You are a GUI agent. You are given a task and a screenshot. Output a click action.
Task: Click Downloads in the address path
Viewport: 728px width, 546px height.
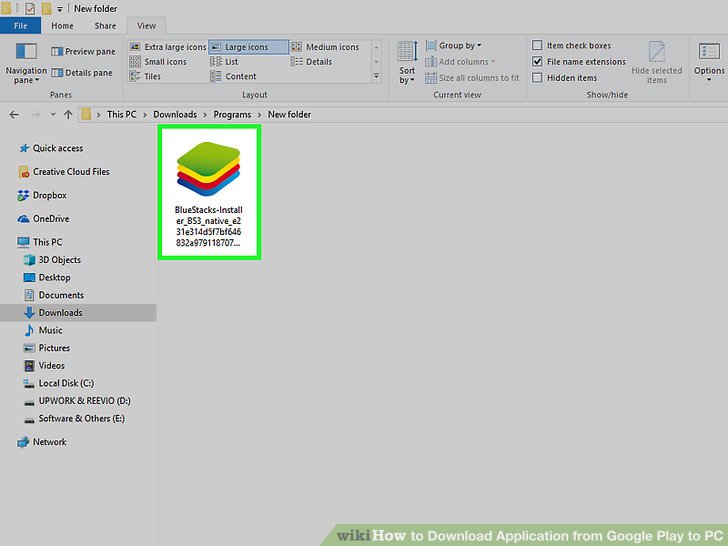[175, 115]
